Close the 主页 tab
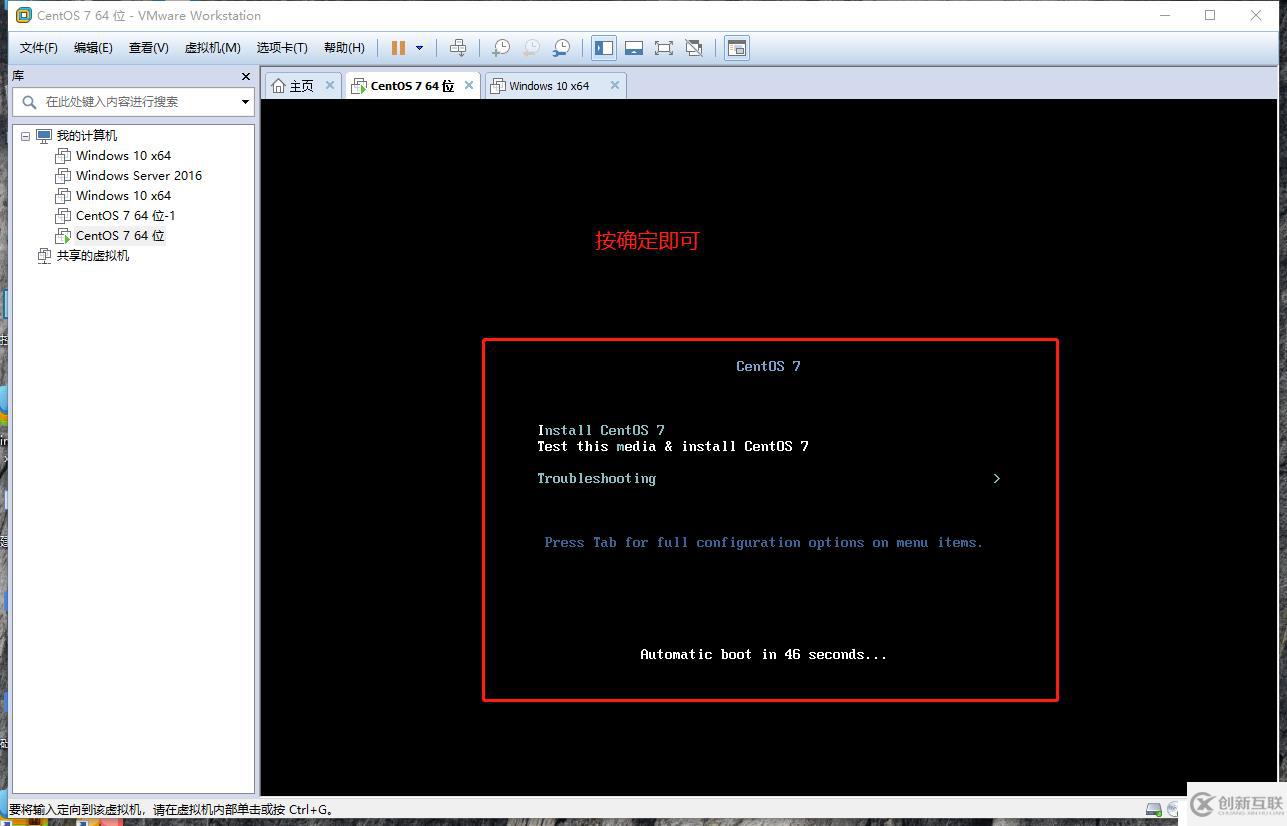 [330, 85]
